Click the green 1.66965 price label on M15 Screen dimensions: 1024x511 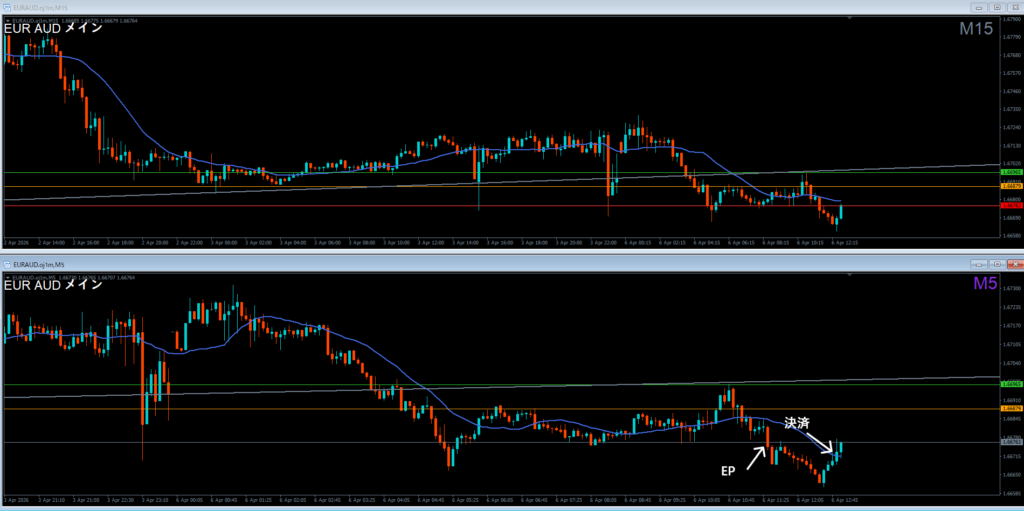(1011, 171)
